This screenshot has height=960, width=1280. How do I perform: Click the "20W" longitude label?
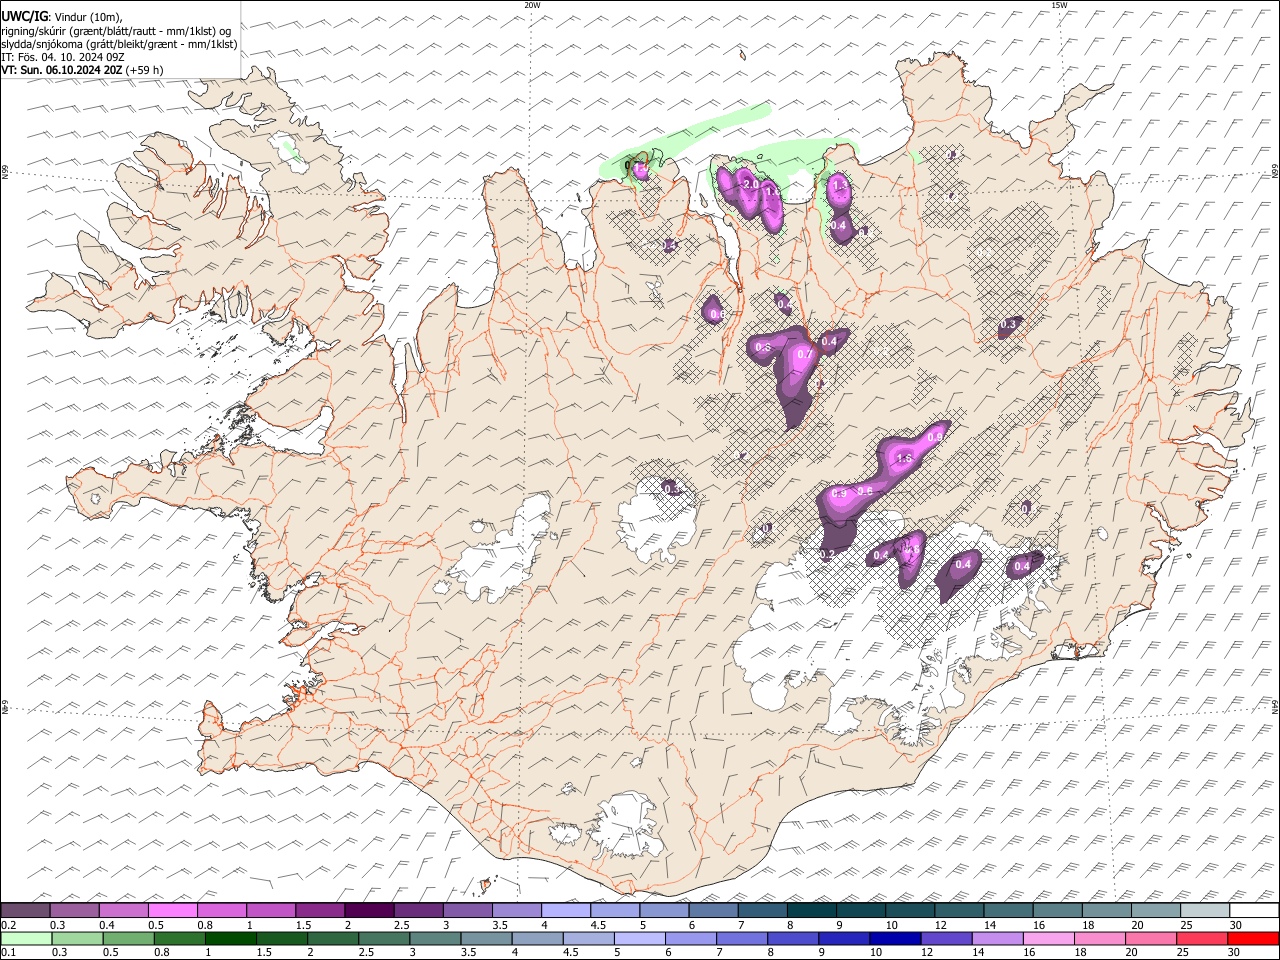coord(532,5)
